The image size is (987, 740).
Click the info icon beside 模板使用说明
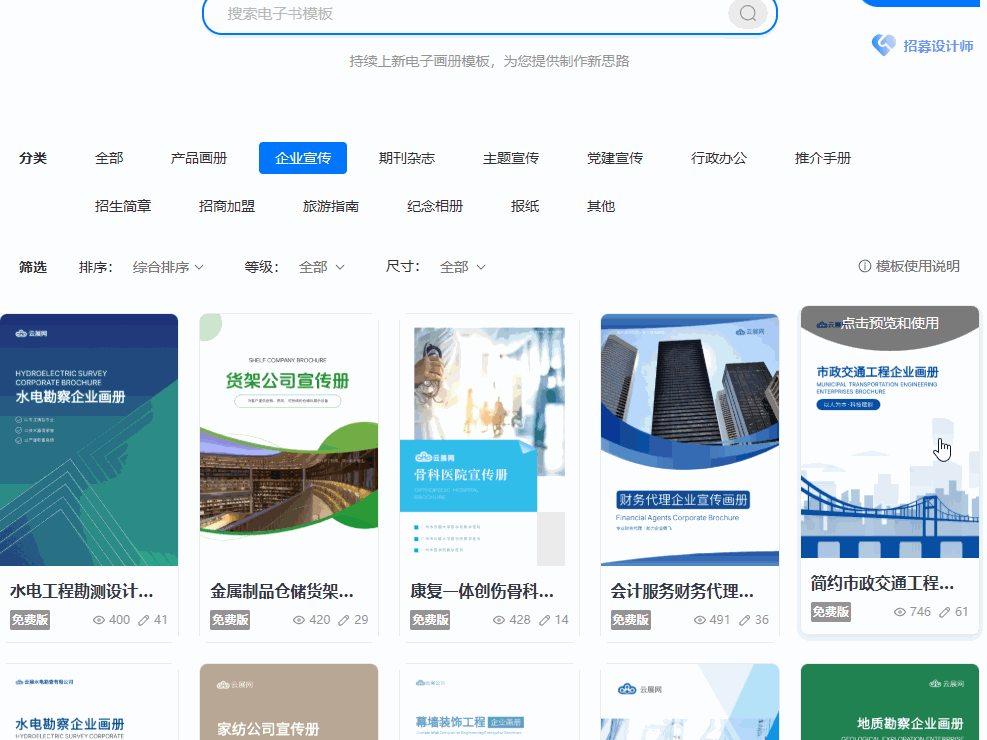[x=865, y=266]
